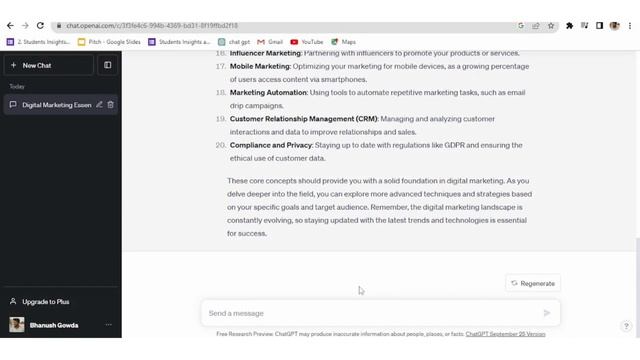640x360 pixels.
Task: Share this page icon in address bar
Action: [536, 26]
